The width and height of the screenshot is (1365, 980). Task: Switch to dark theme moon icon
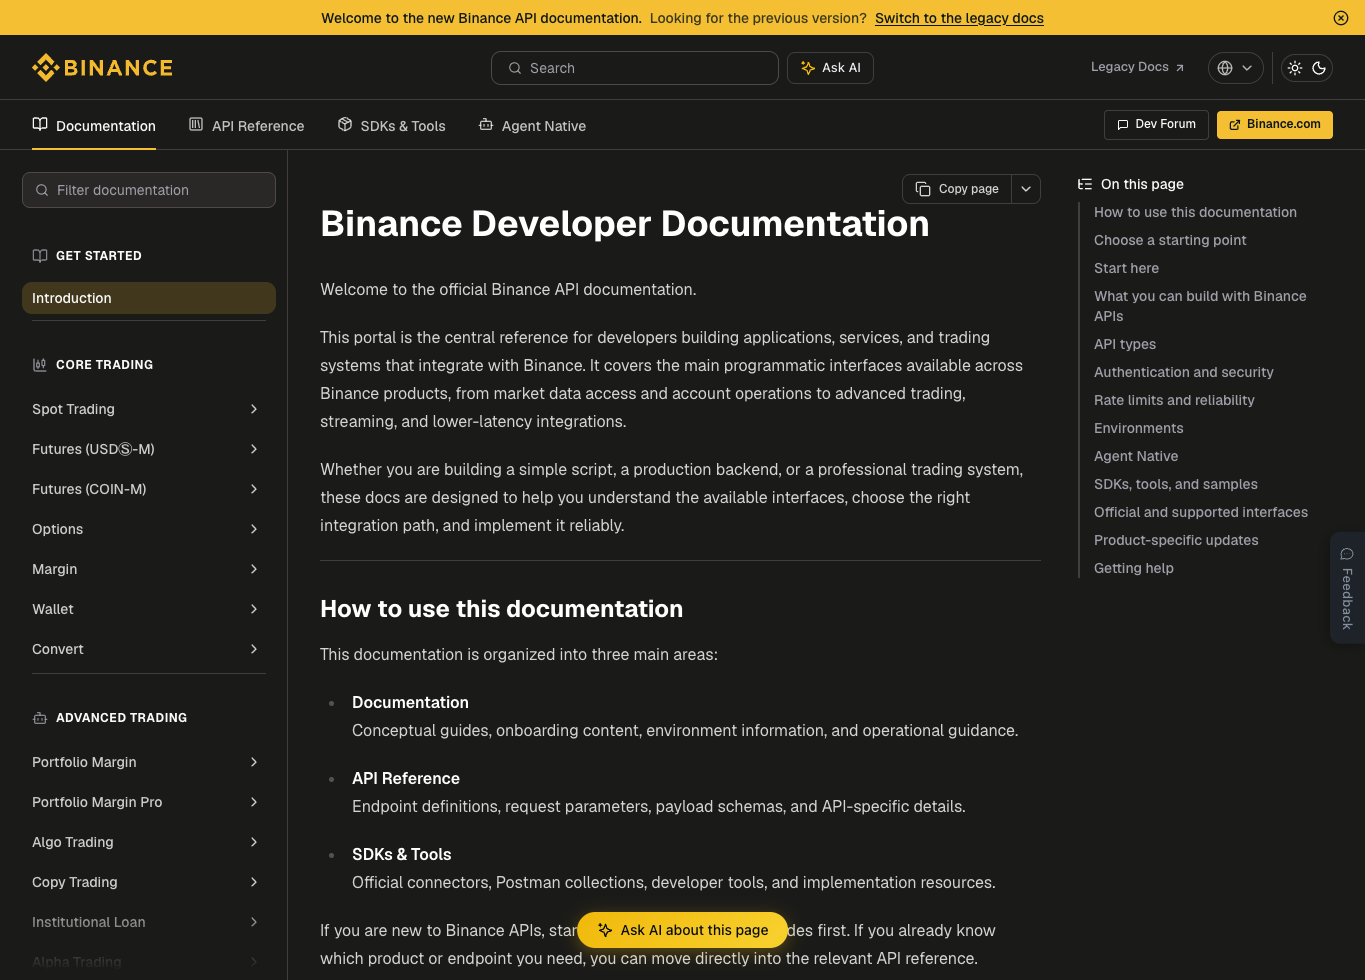click(x=1319, y=68)
